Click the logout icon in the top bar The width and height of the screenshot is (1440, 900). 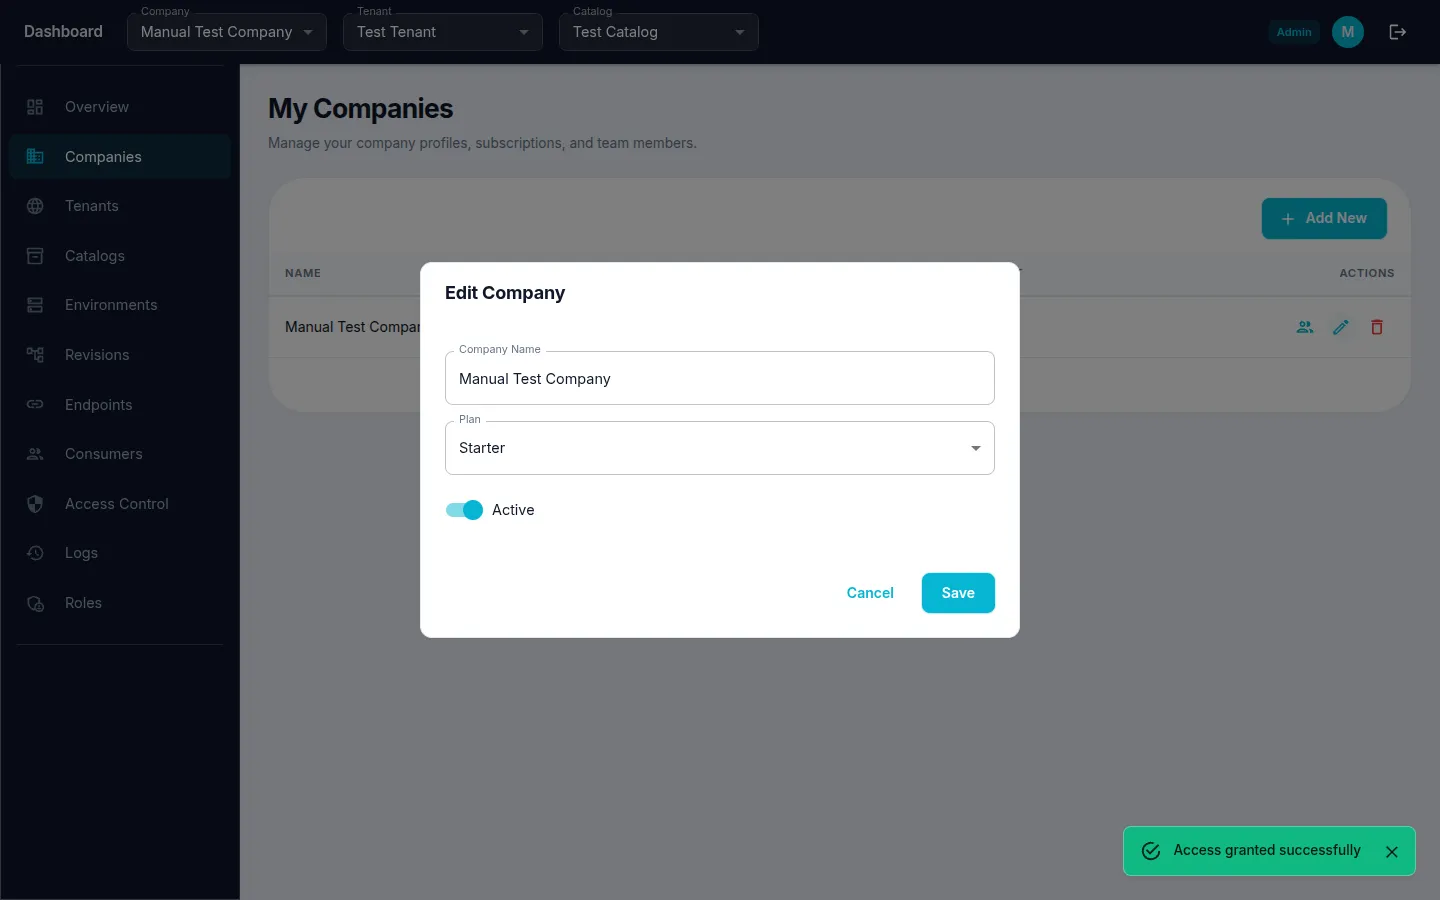[x=1397, y=31]
